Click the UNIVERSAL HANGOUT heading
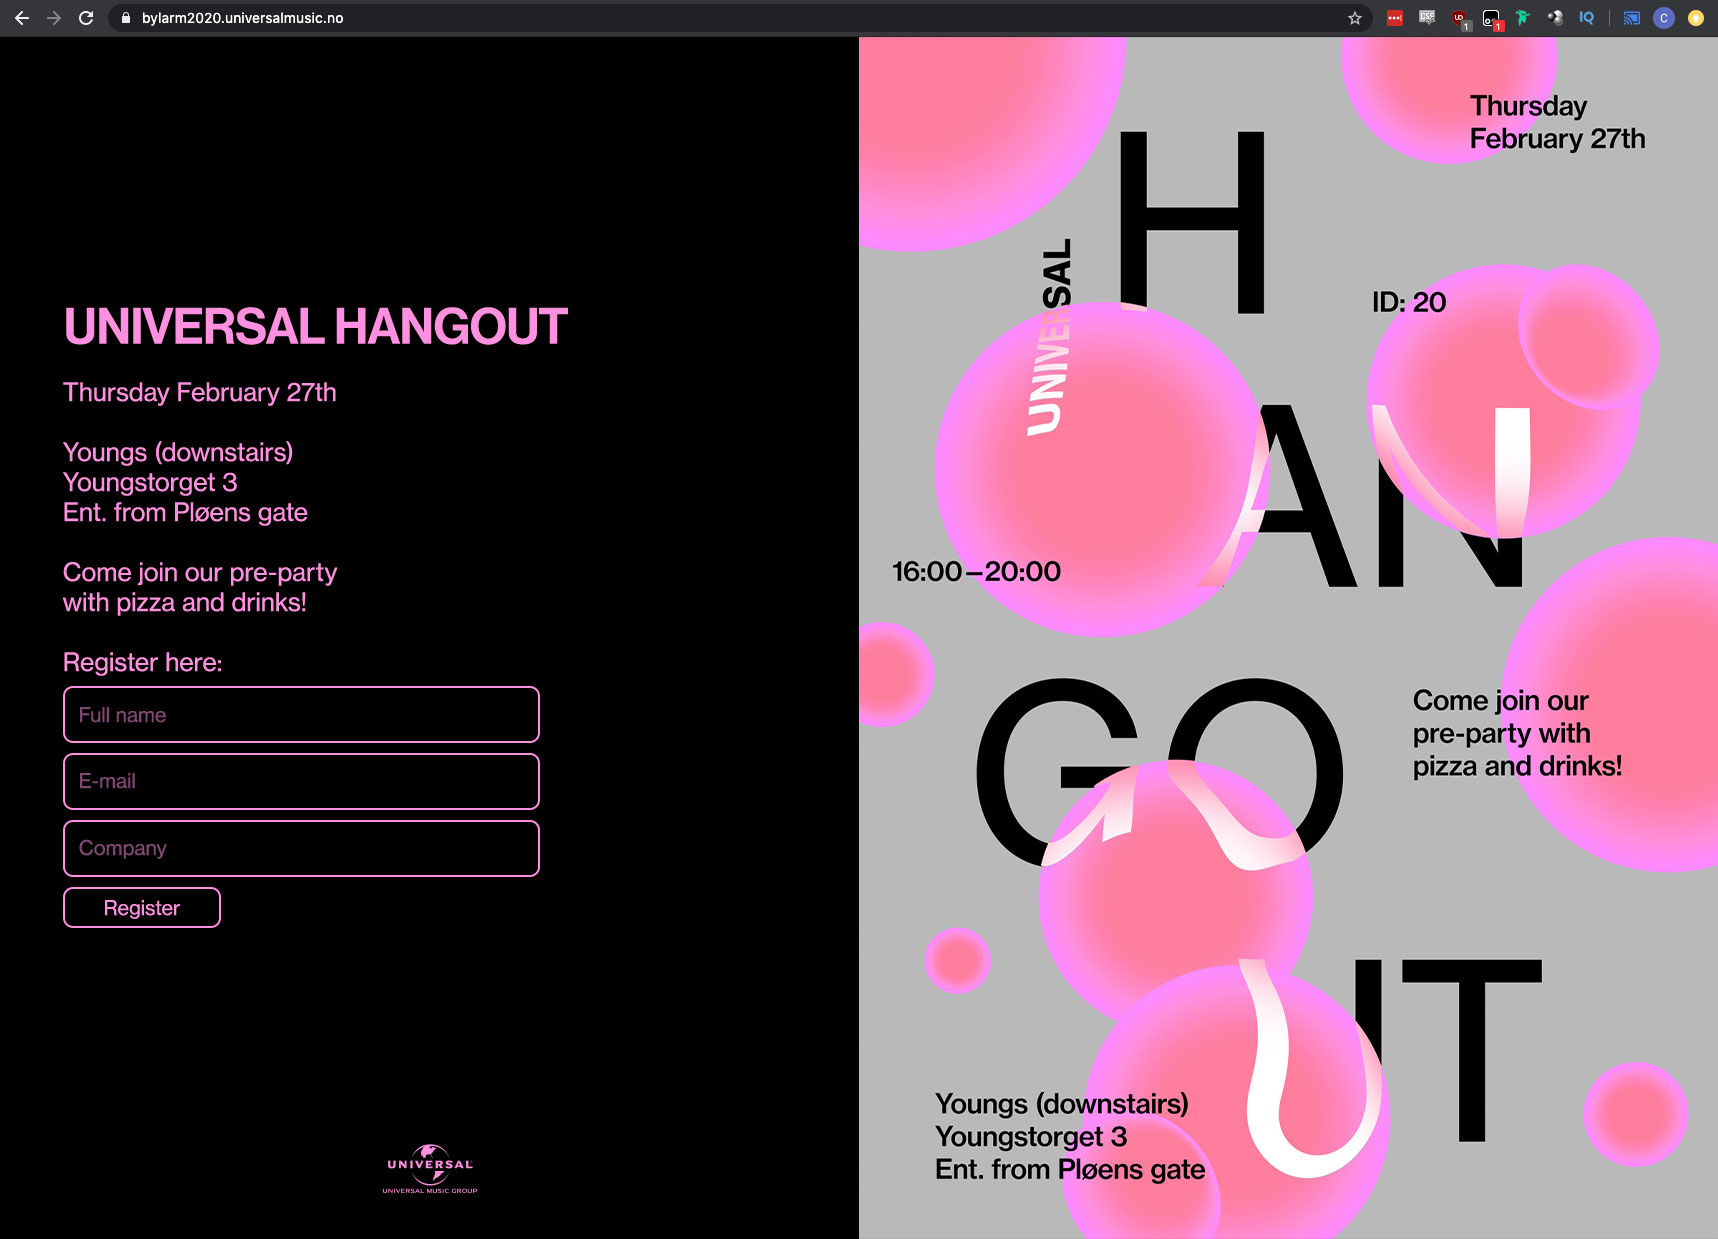1718x1239 pixels. (x=315, y=327)
